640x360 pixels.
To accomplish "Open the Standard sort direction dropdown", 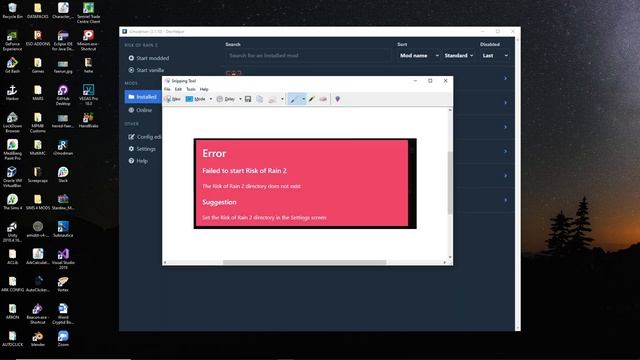I will (x=459, y=56).
